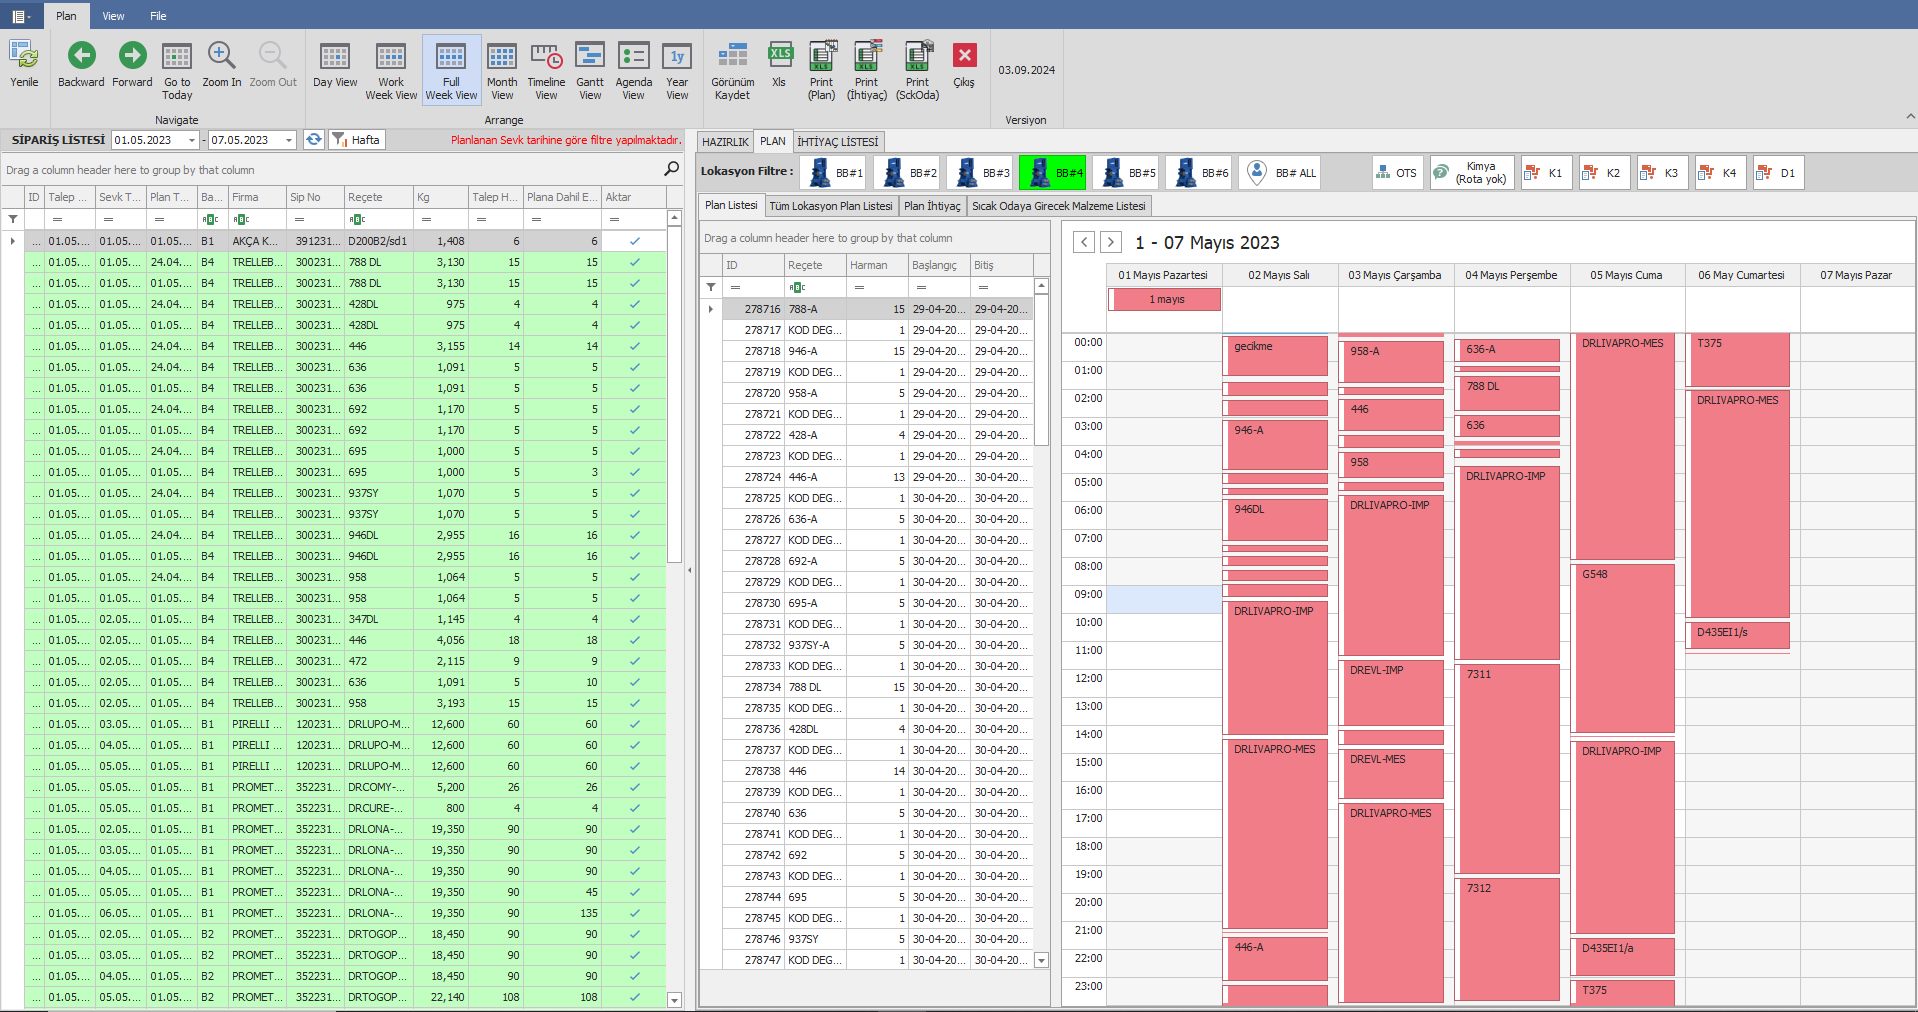
Task: Switch to Work Week View
Action: pos(391,70)
